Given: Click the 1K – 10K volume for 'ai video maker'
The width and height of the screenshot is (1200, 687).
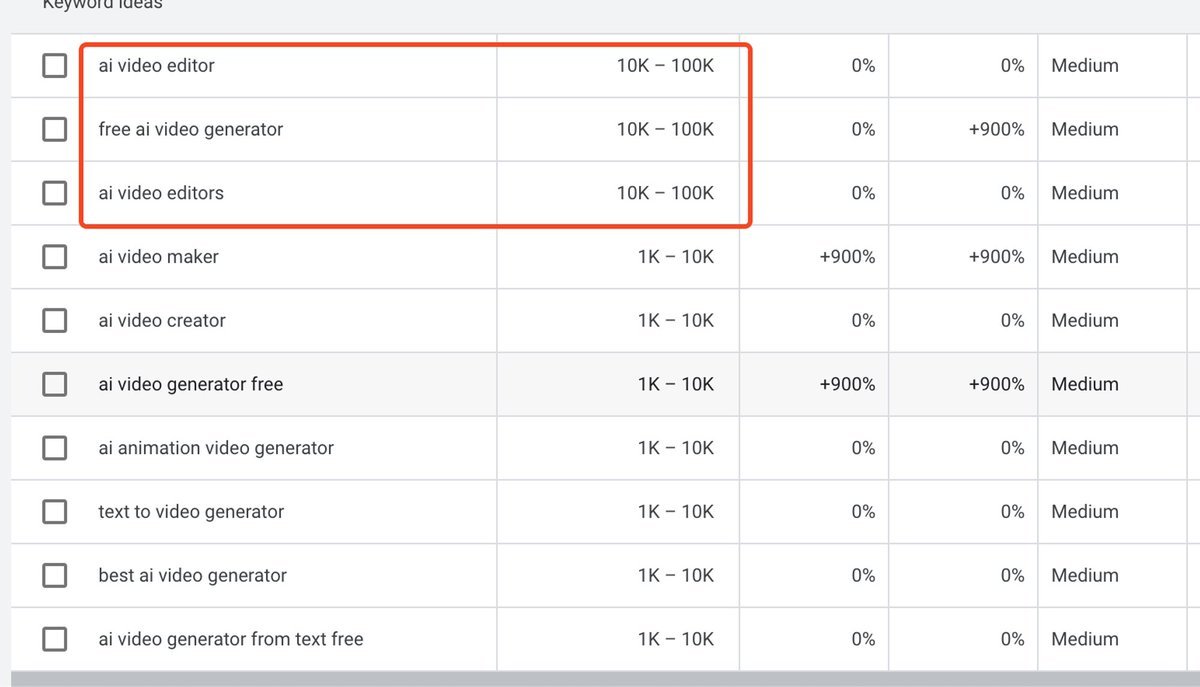Looking at the screenshot, I should click(x=676, y=257).
